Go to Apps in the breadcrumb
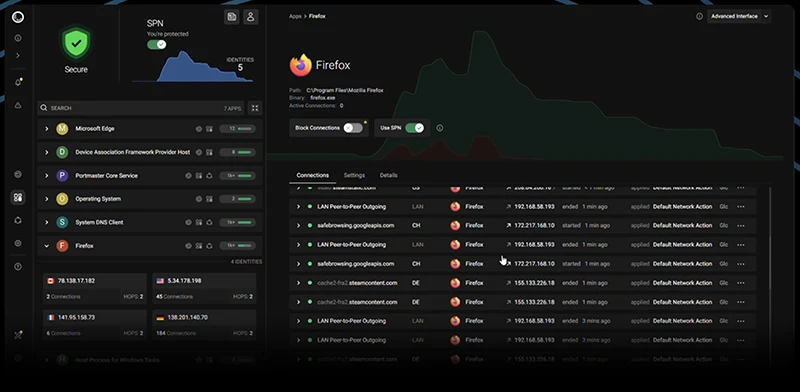The image size is (800, 392). [x=295, y=16]
